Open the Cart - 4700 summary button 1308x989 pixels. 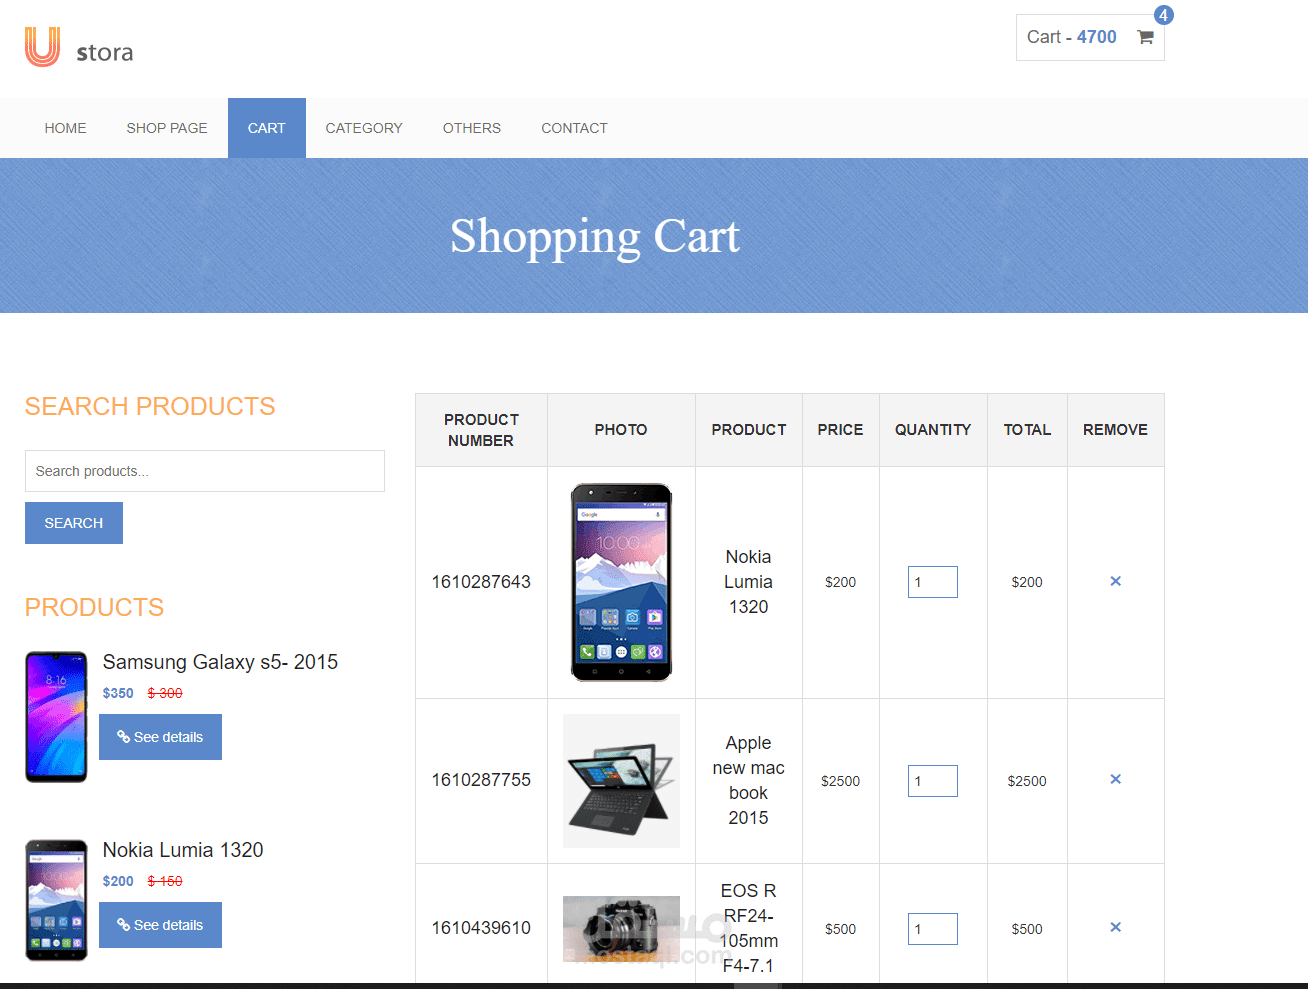pyautogui.click(x=1090, y=37)
